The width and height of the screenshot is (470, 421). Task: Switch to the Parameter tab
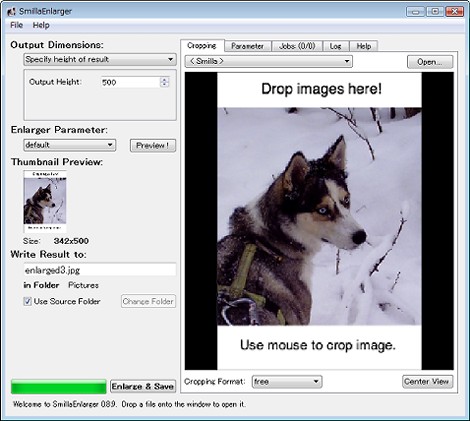tap(247, 46)
